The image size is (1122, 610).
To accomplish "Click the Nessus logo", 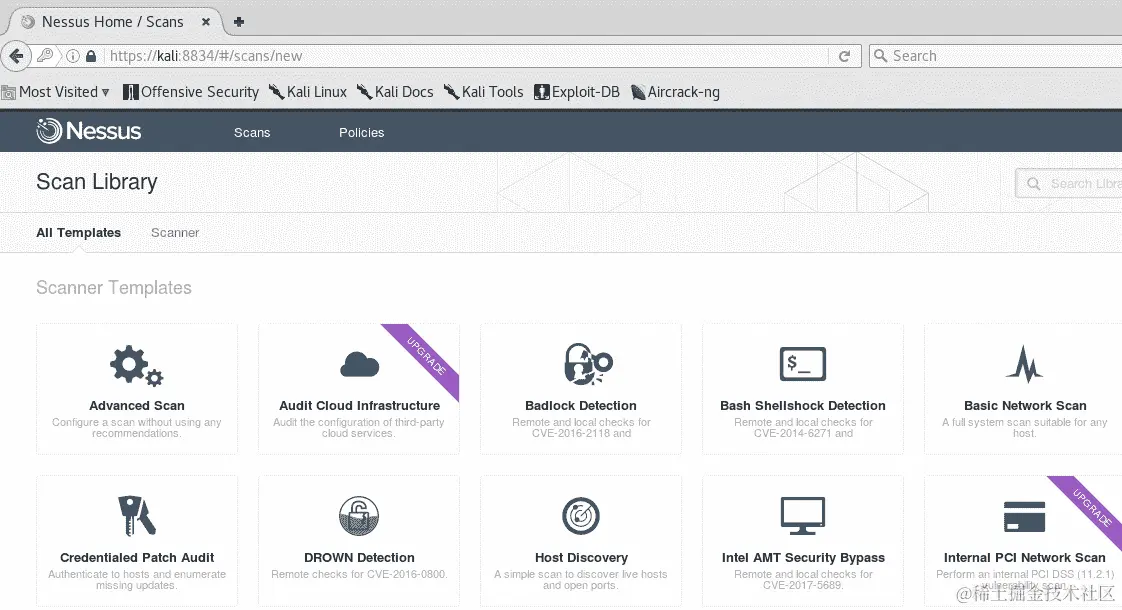I will point(89,131).
